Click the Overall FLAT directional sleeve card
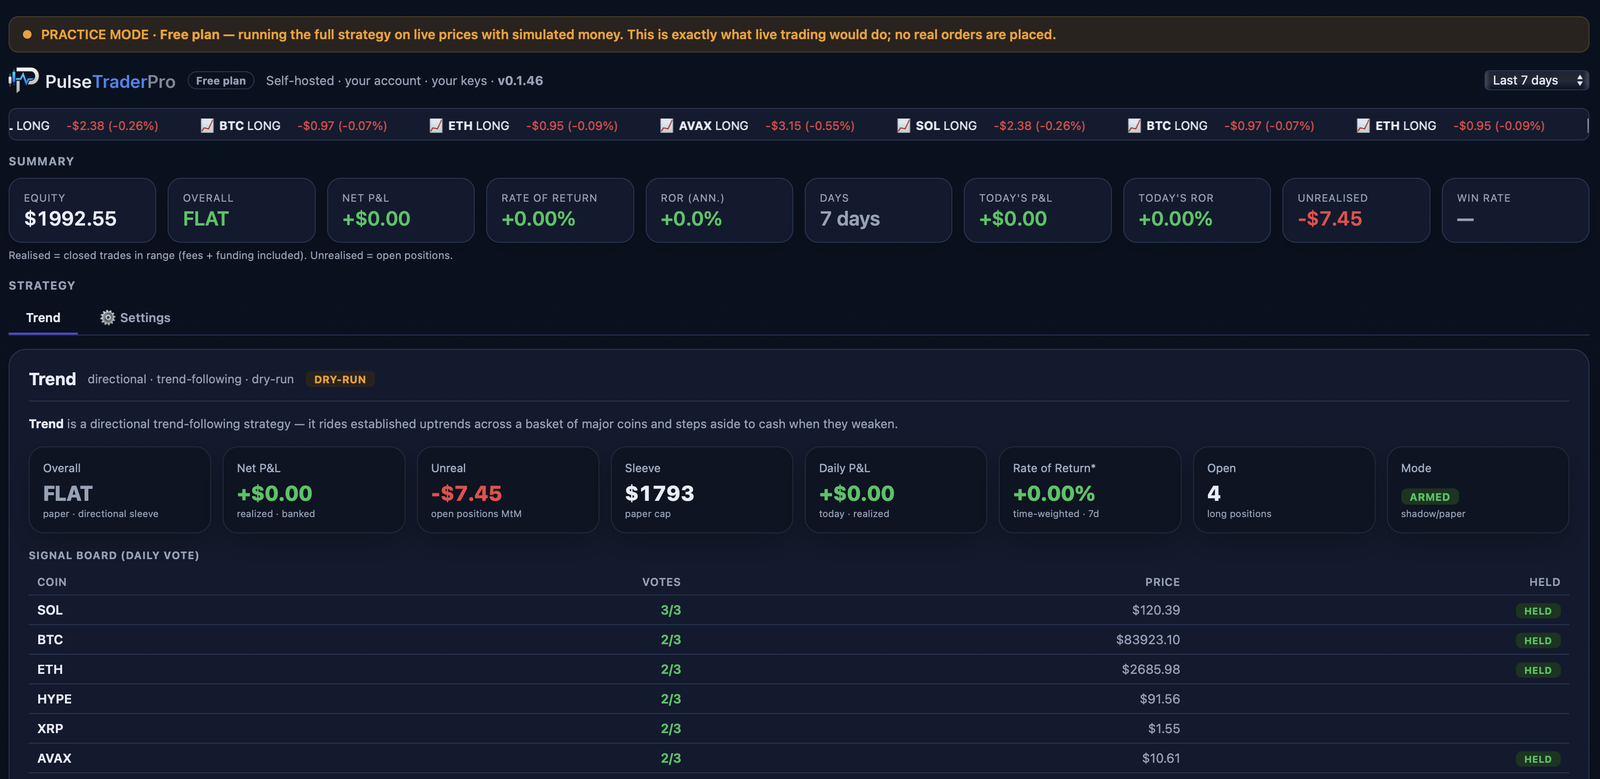Viewport: 1600px width, 779px height. [x=120, y=490]
